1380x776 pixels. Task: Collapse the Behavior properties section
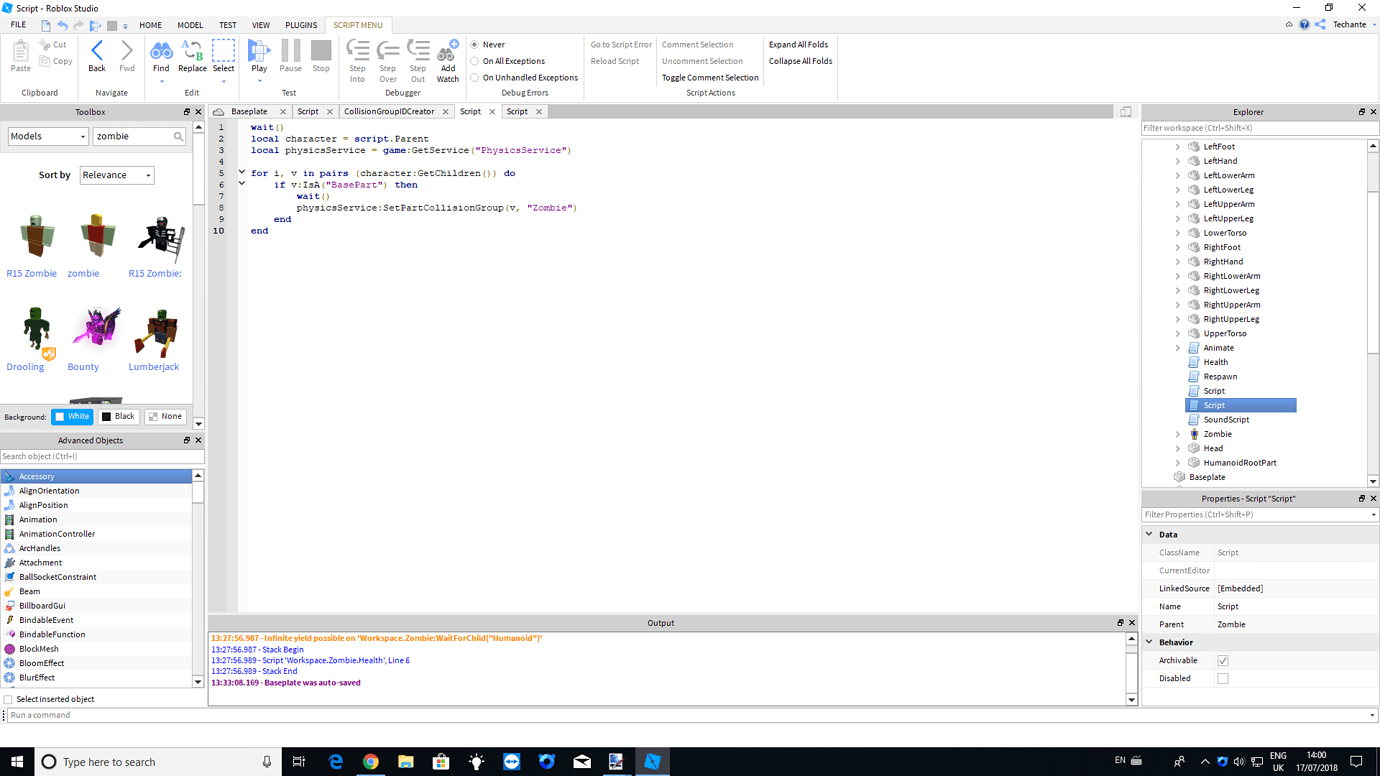[x=1149, y=642]
